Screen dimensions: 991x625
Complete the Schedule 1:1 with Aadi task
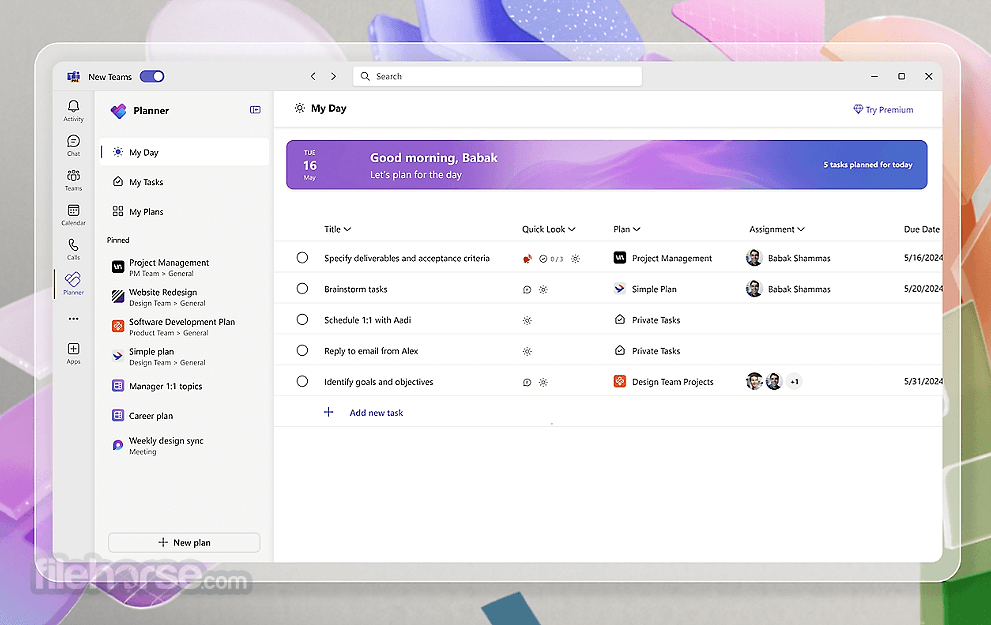(x=302, y=320)
